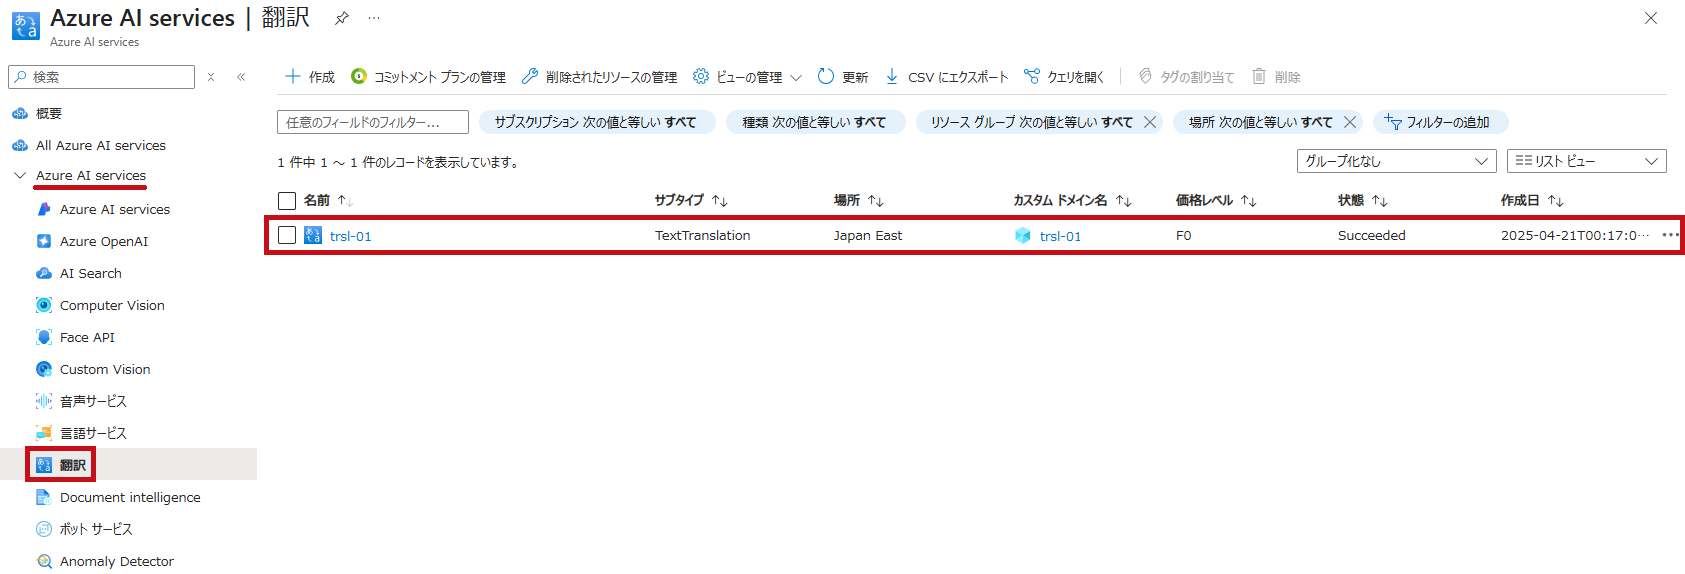This screenshot has width=1685, height=574.
Task: Open 削除されたリソースの管理
Action: (600, 77)
